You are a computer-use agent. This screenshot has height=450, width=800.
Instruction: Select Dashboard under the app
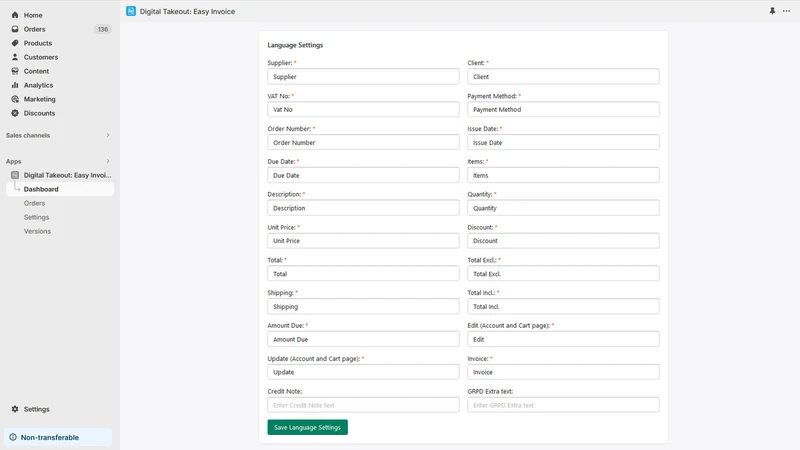point(60,189)
